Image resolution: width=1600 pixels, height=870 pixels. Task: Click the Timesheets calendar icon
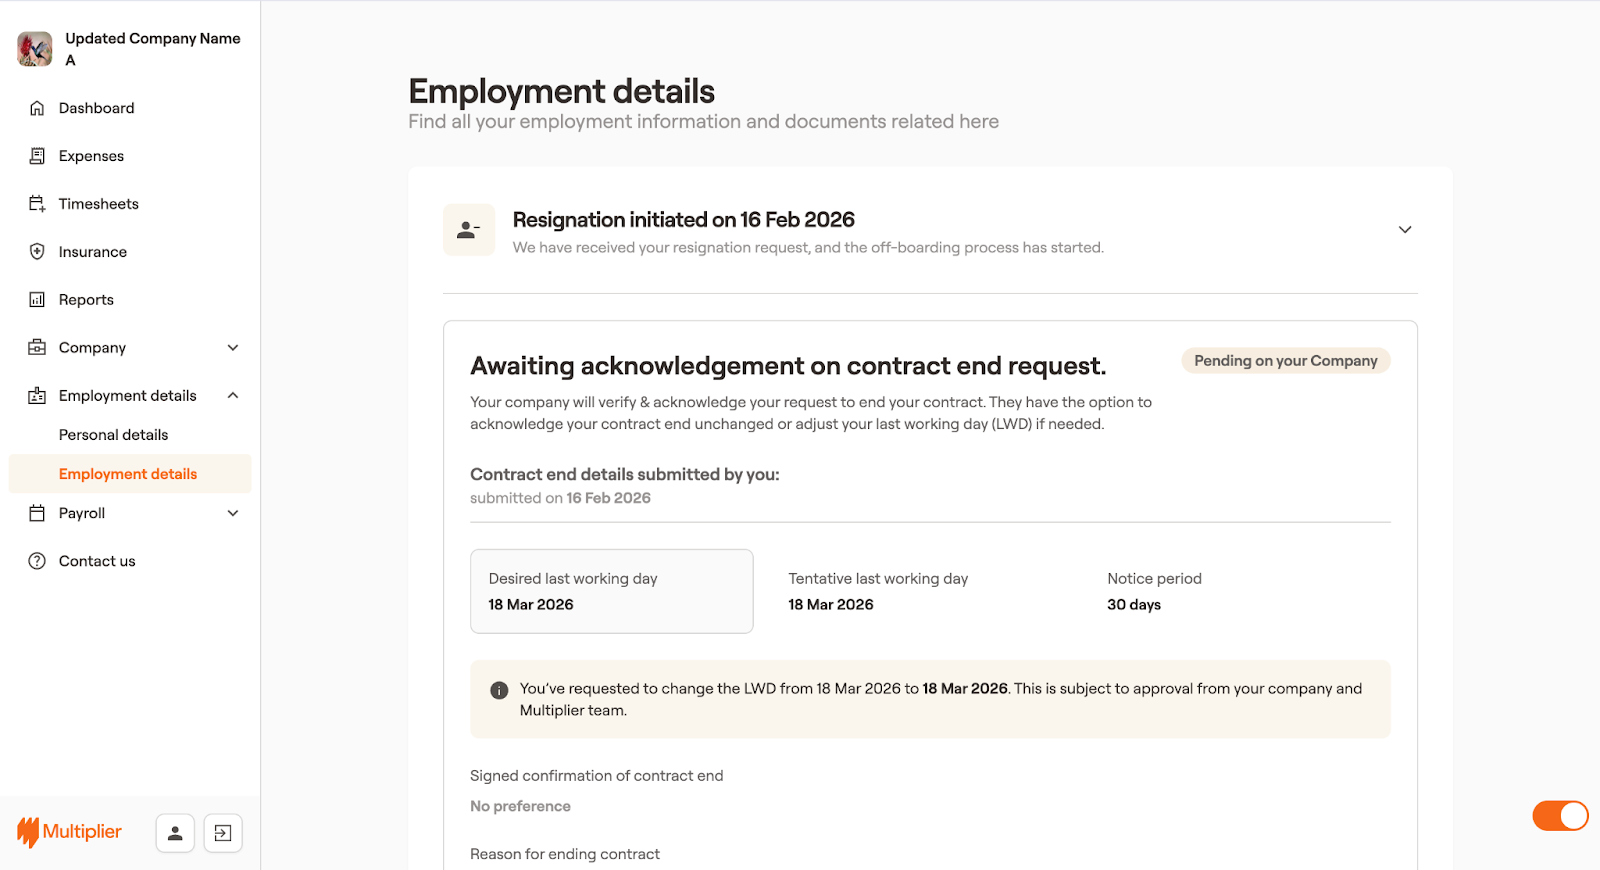37,204
